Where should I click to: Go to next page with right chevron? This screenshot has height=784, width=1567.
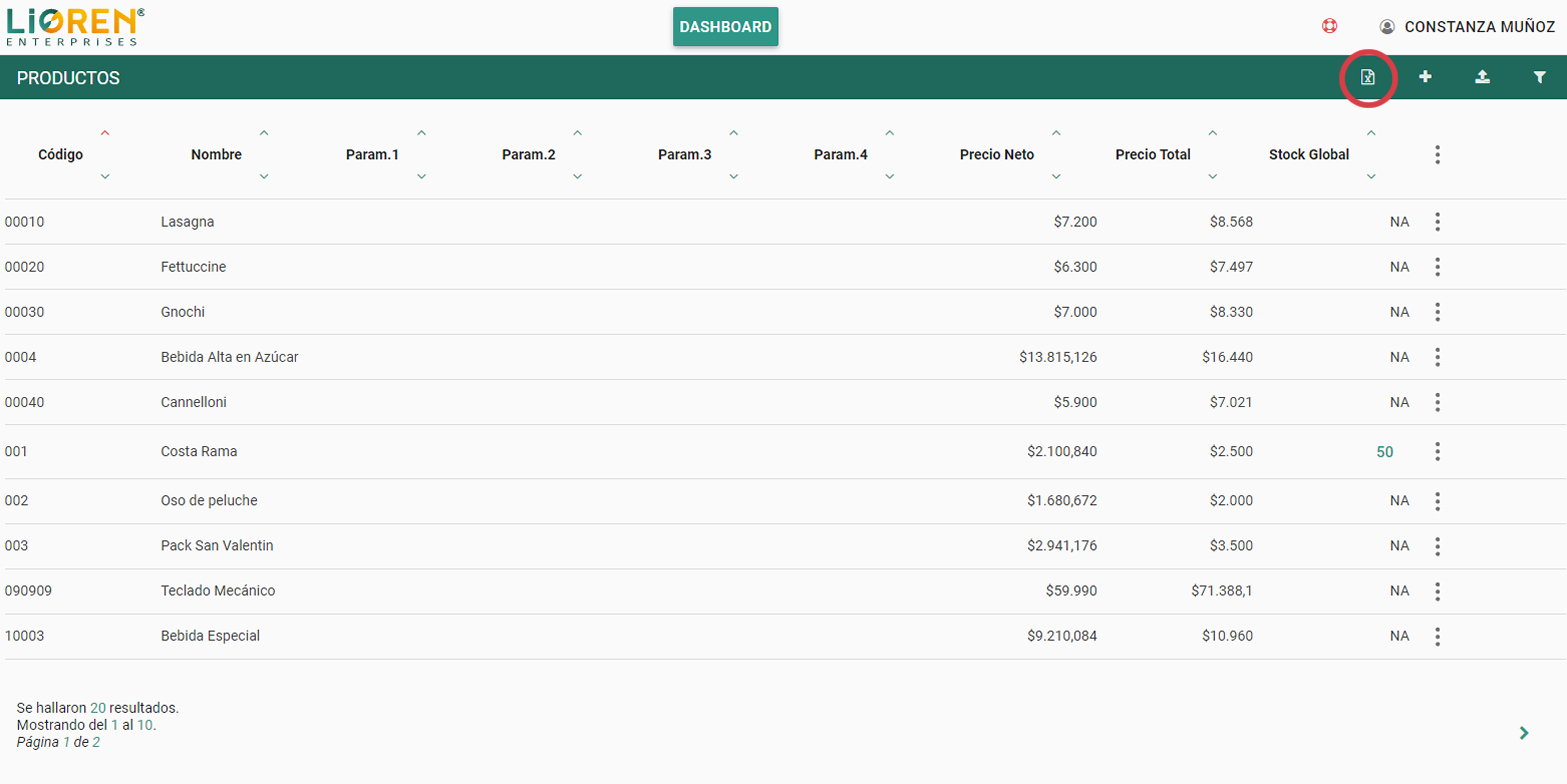1524,733
